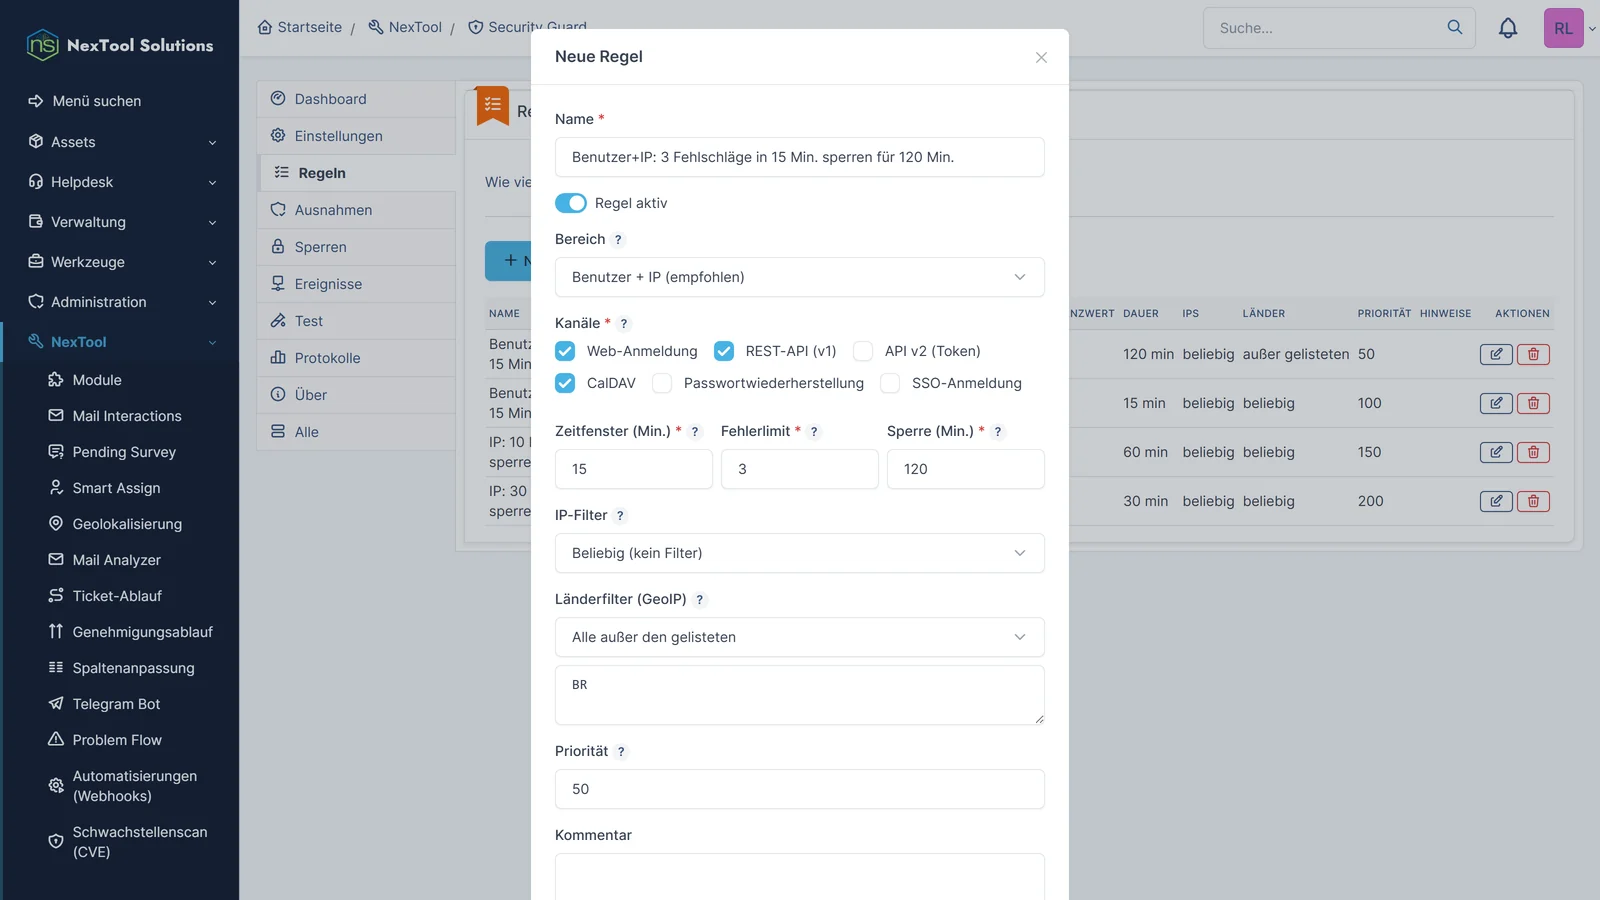This screenshot has width=1600, height=900.
Task: Expand the Helpdesk sidebar menu
Action: [120, 182]
